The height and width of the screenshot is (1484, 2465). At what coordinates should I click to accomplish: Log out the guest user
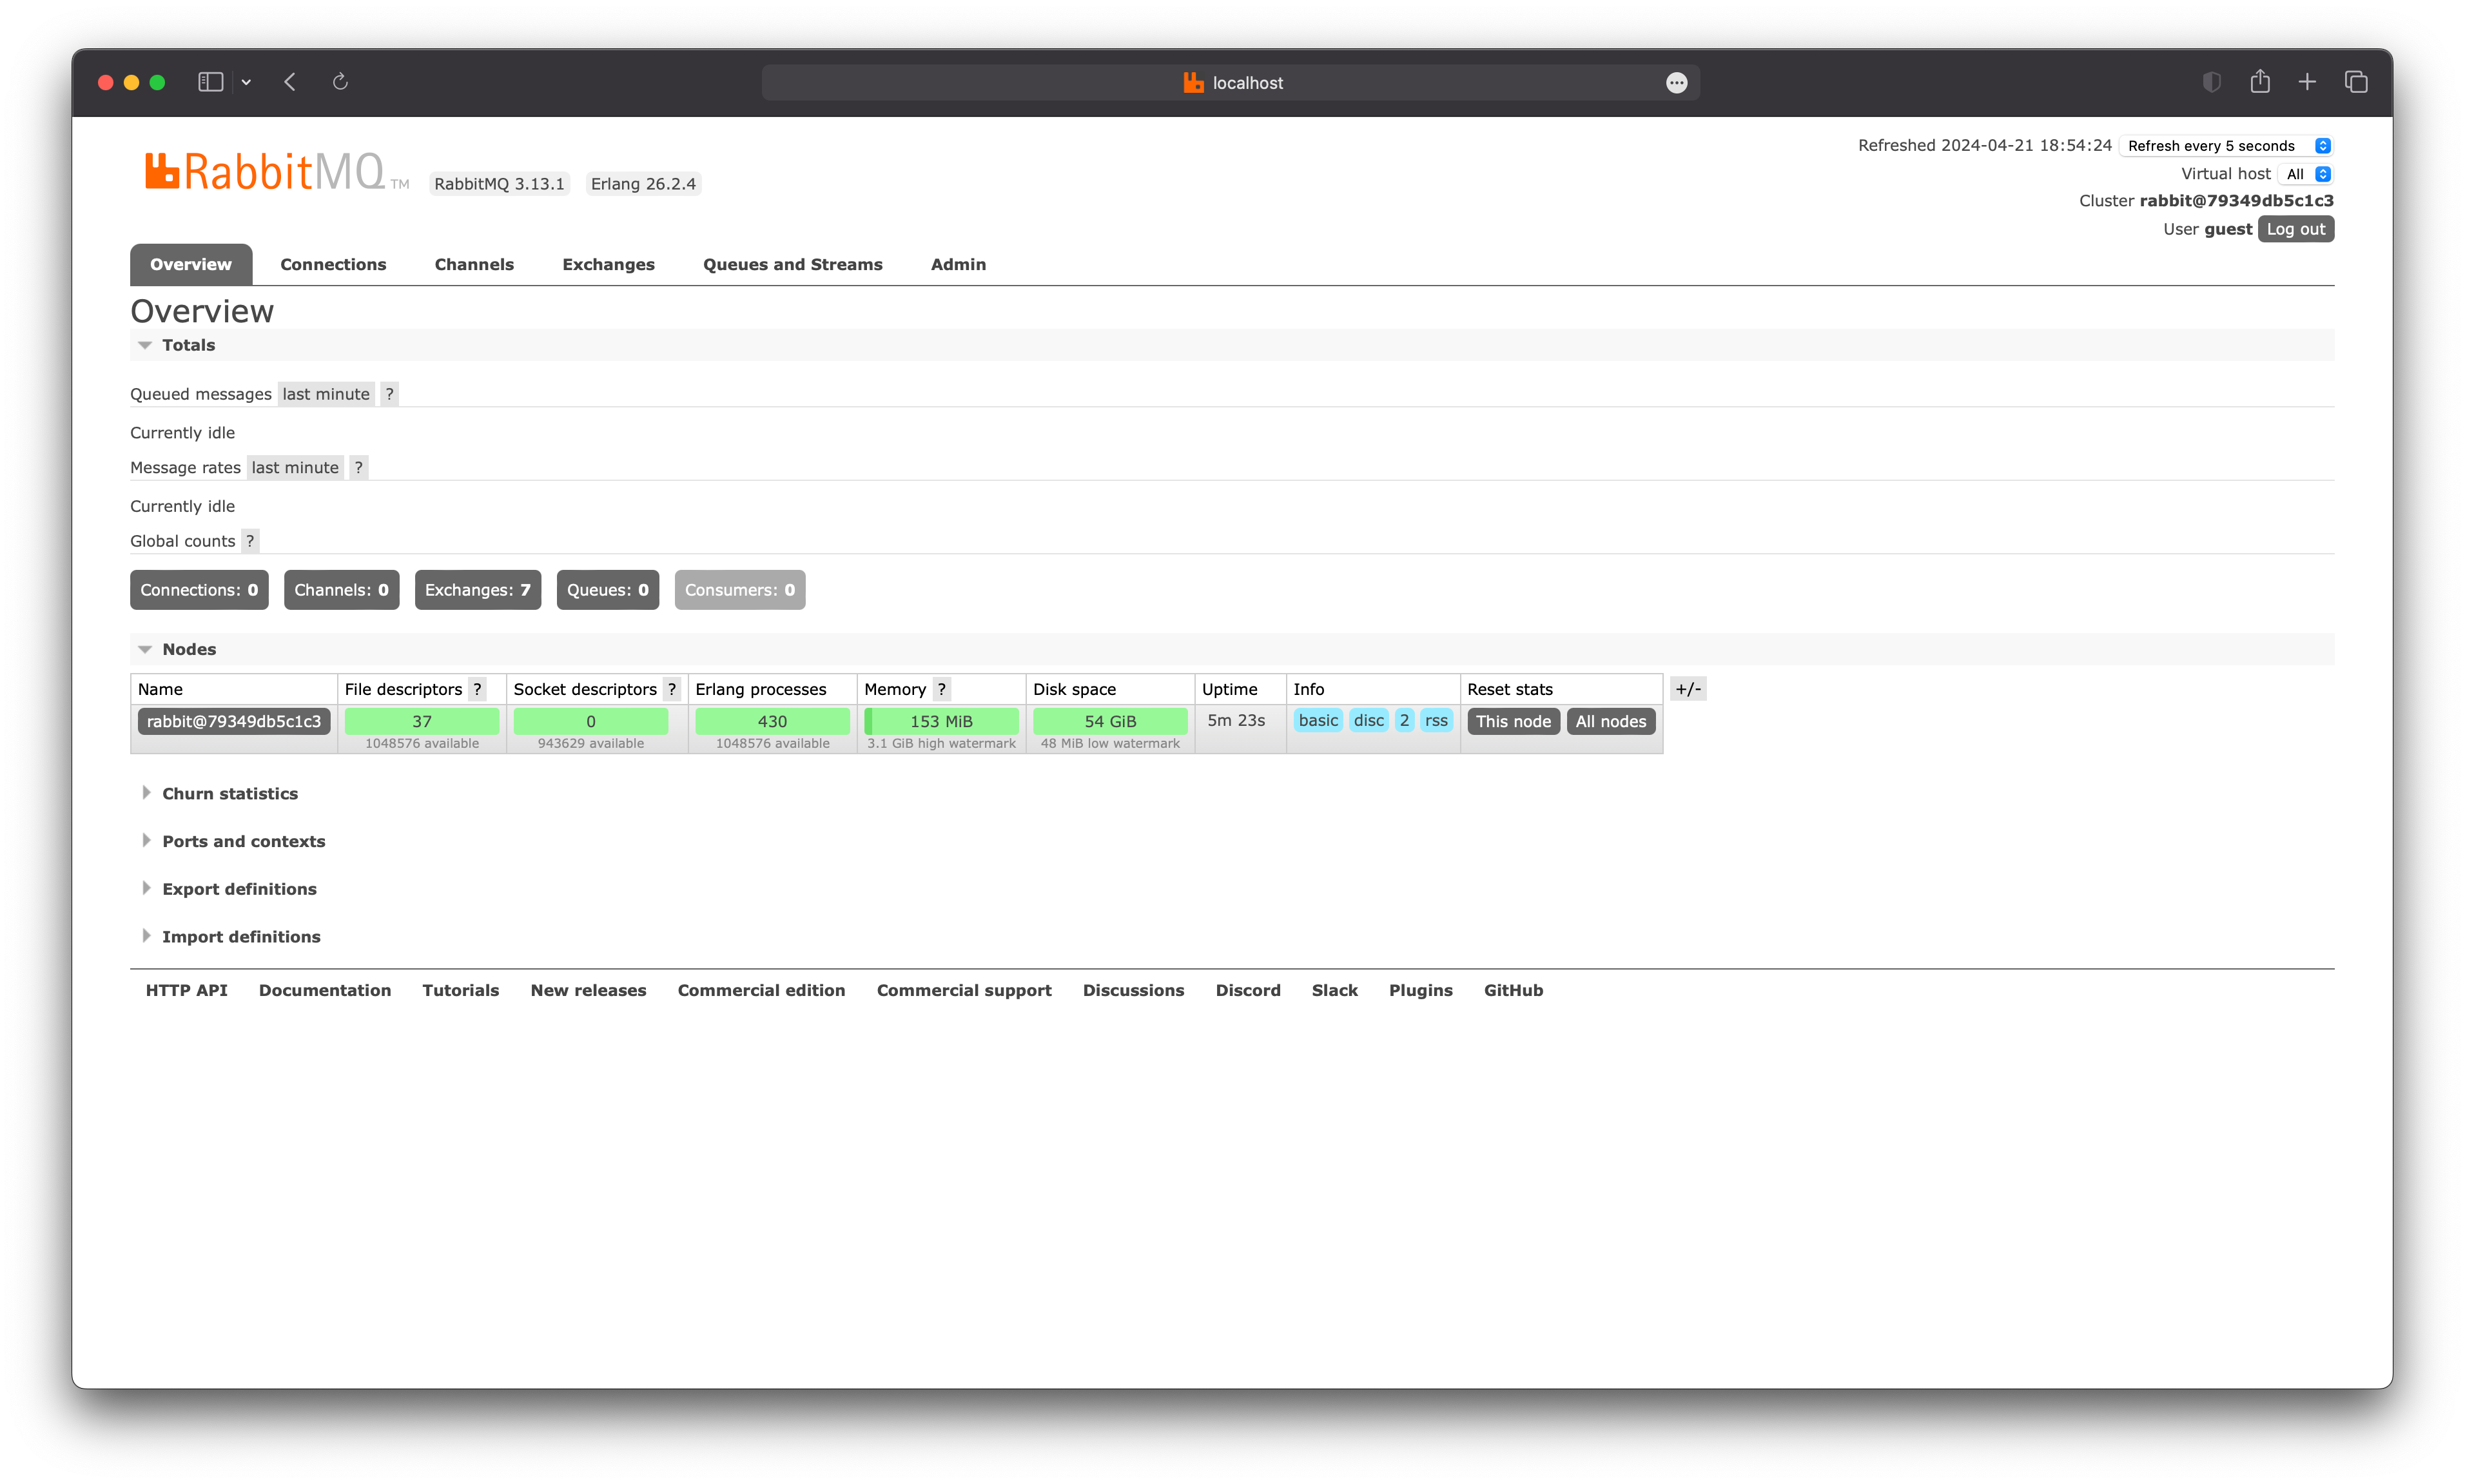click(2295, 229)
